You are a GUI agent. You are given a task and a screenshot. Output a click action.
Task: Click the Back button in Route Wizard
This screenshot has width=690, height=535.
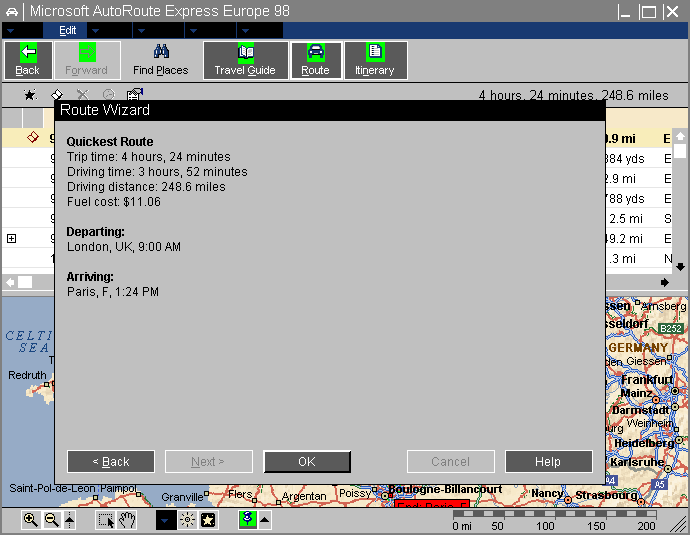(x=111, y=462)
